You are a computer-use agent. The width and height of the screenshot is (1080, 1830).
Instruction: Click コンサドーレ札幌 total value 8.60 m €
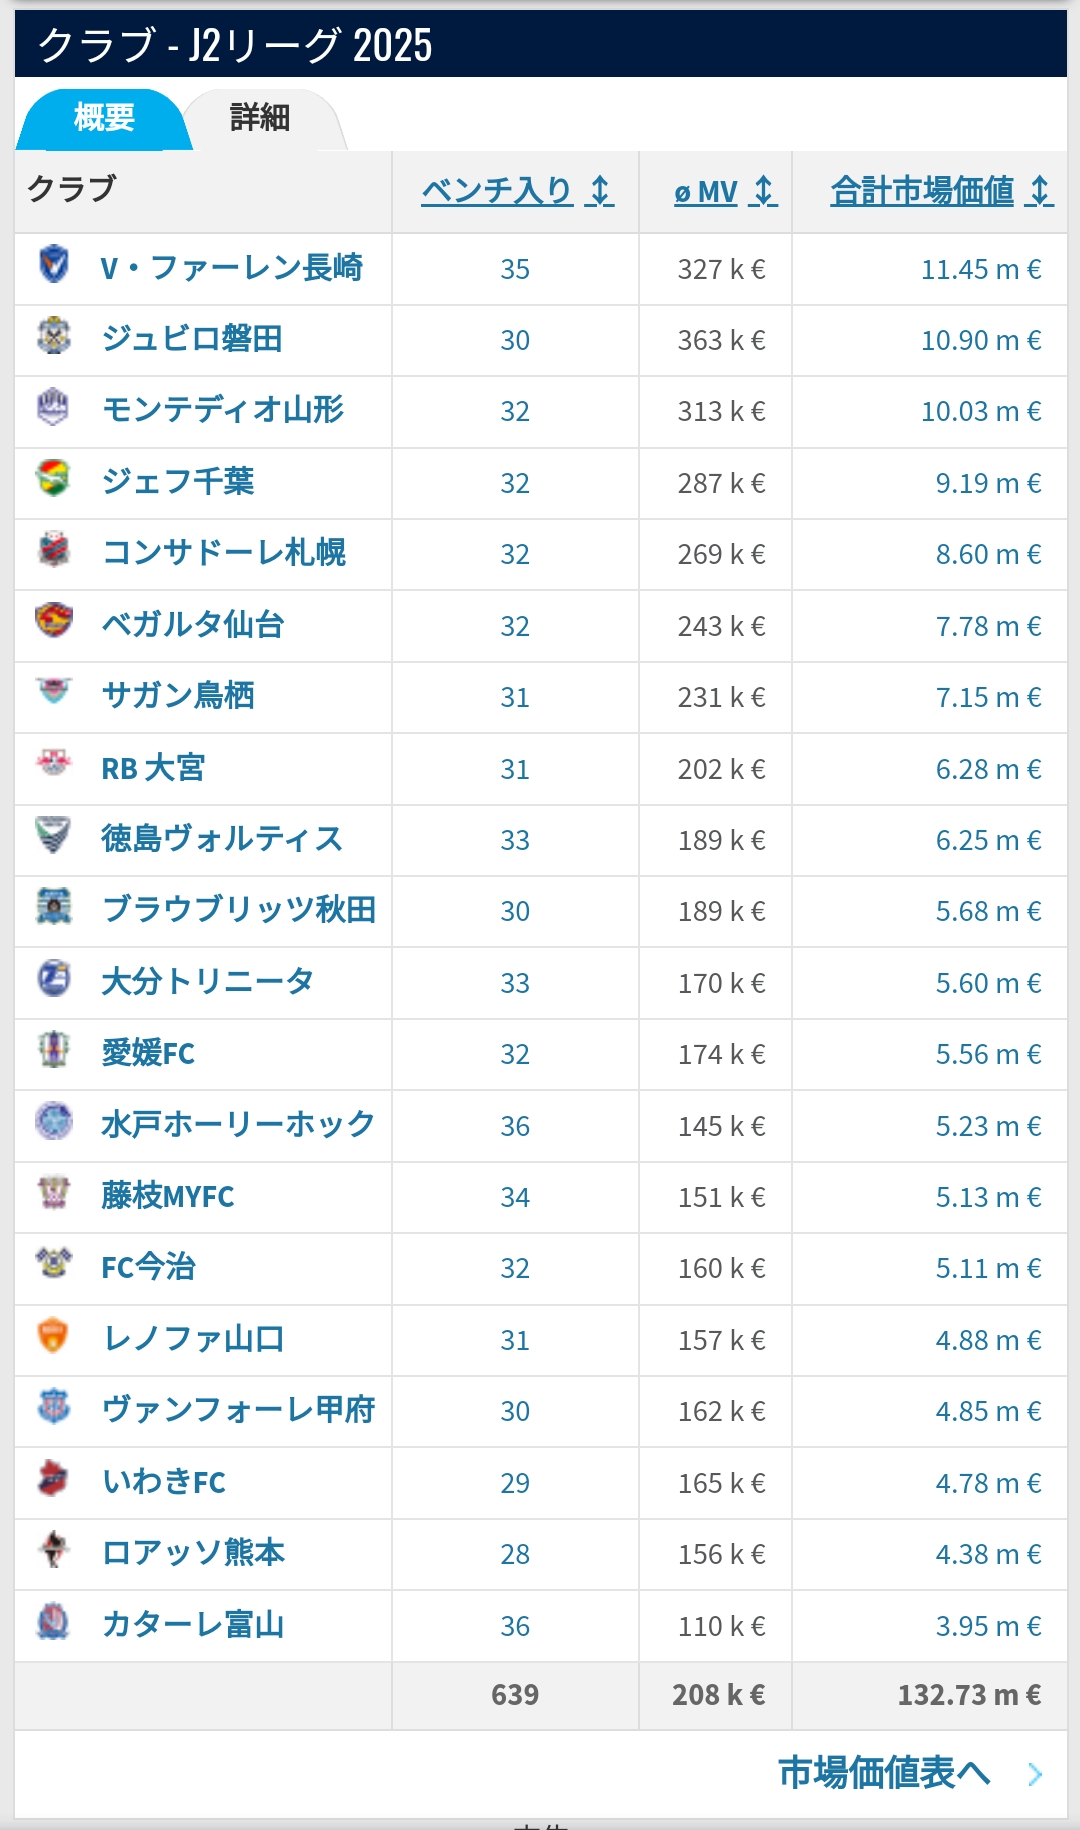pyautogui.click(x=988, y=555)
